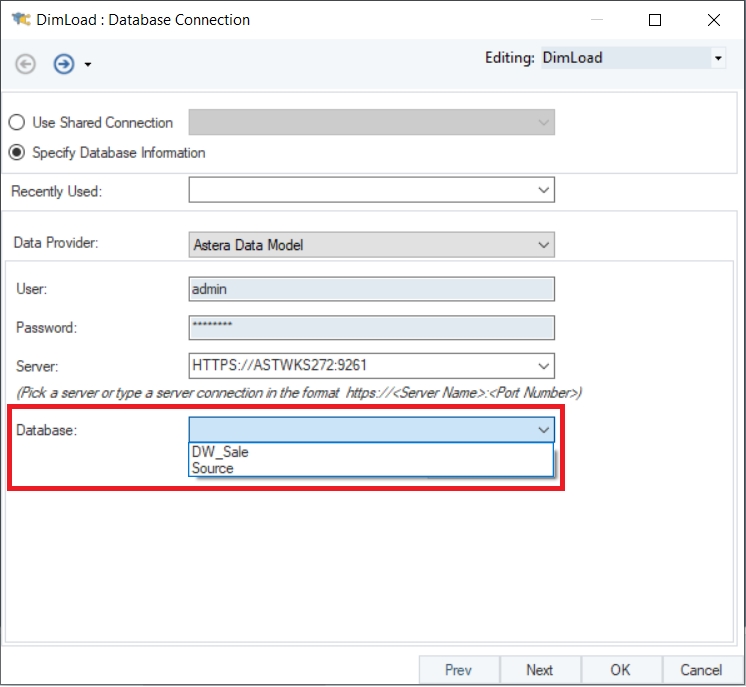Choose Source from the database list
Screen dimensions: 746x687
213,468
